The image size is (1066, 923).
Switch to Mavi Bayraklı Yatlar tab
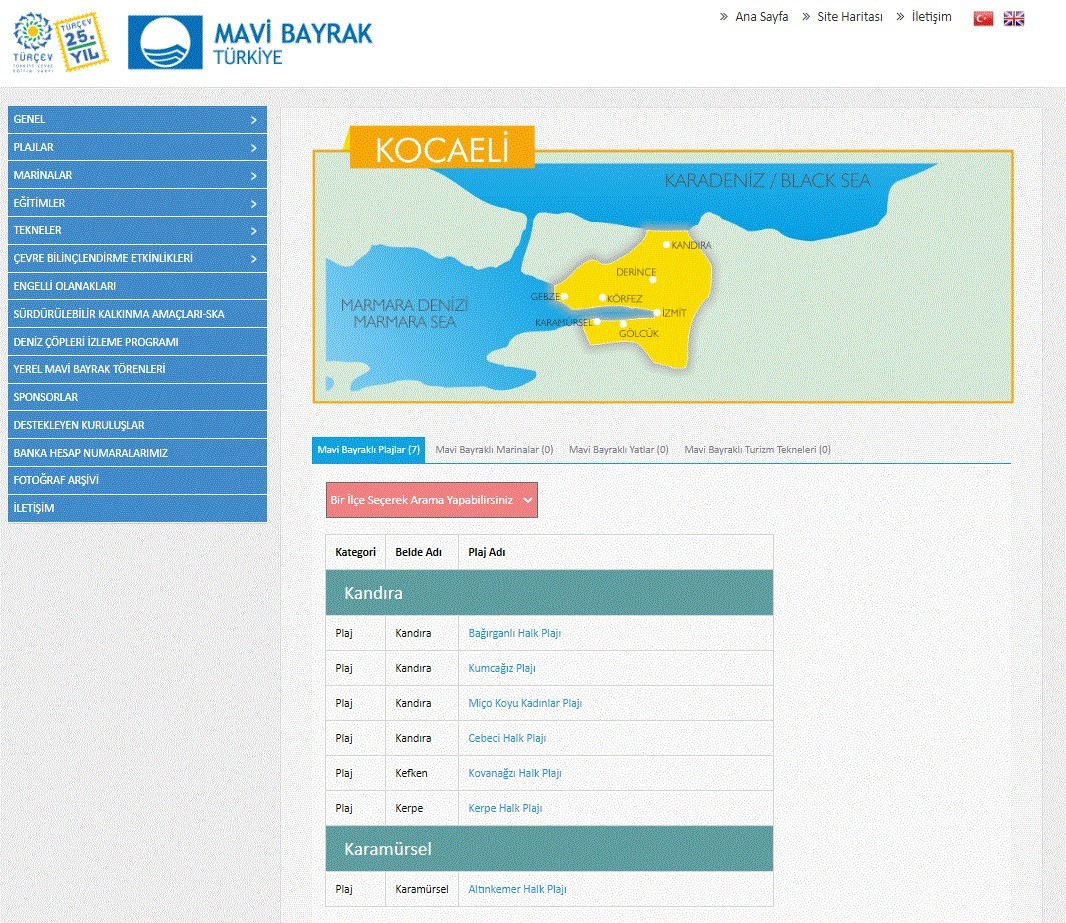point(618,450)
